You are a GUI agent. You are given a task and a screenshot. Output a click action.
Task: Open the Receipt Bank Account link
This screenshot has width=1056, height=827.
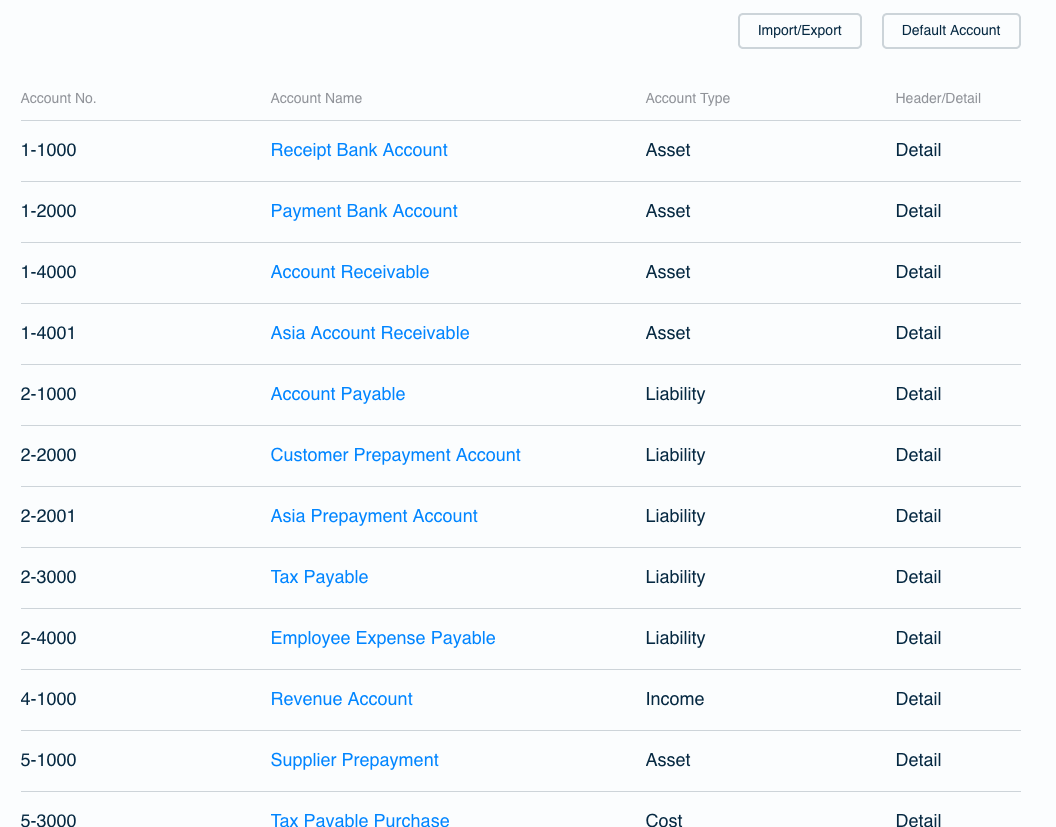pos(359,150)
